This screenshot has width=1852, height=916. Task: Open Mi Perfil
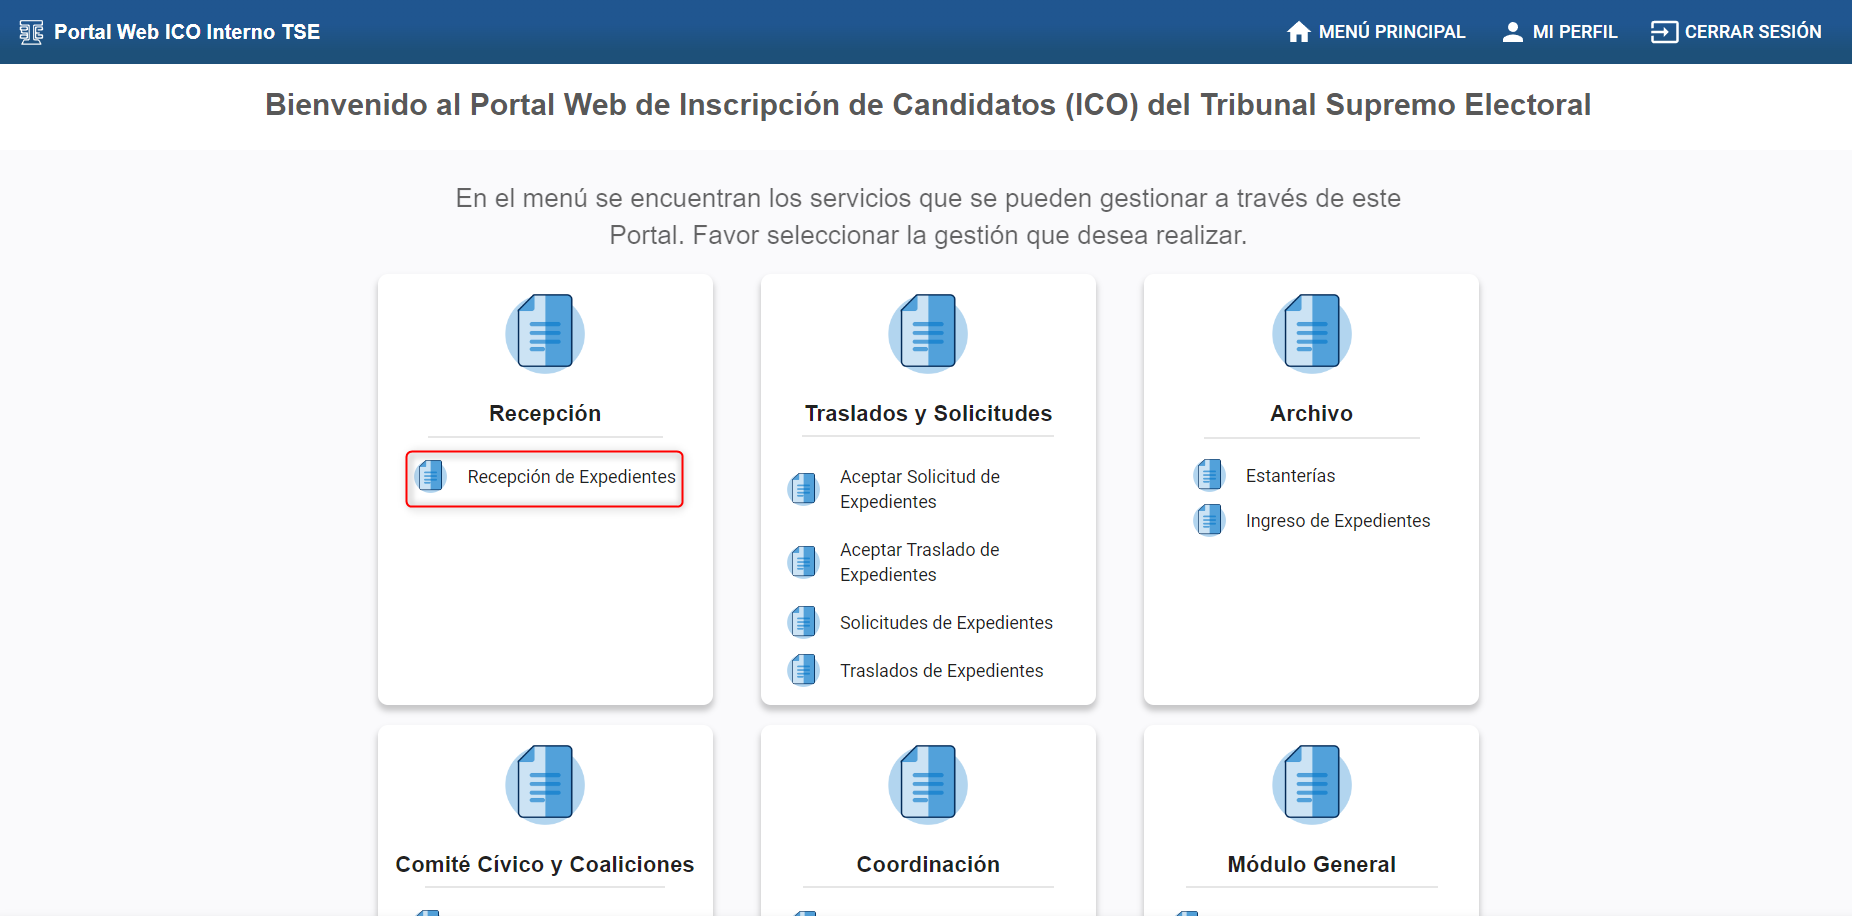(x=1575, y=31)
